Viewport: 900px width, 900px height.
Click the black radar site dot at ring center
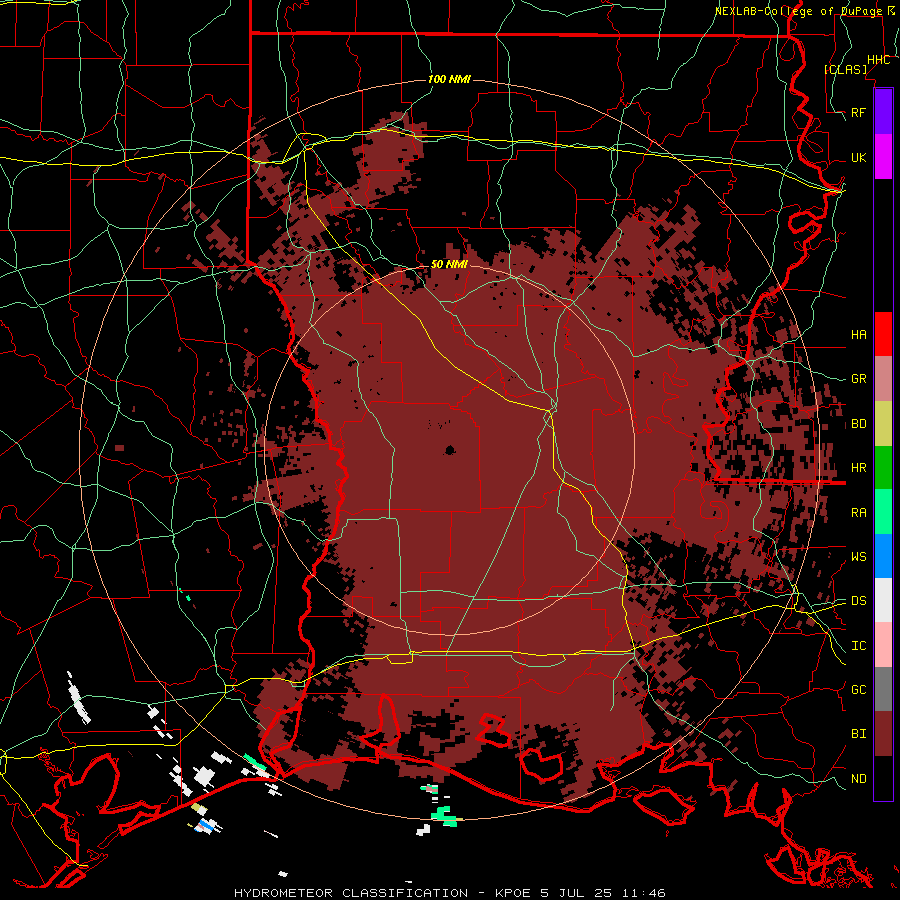[x=450, y=450]
